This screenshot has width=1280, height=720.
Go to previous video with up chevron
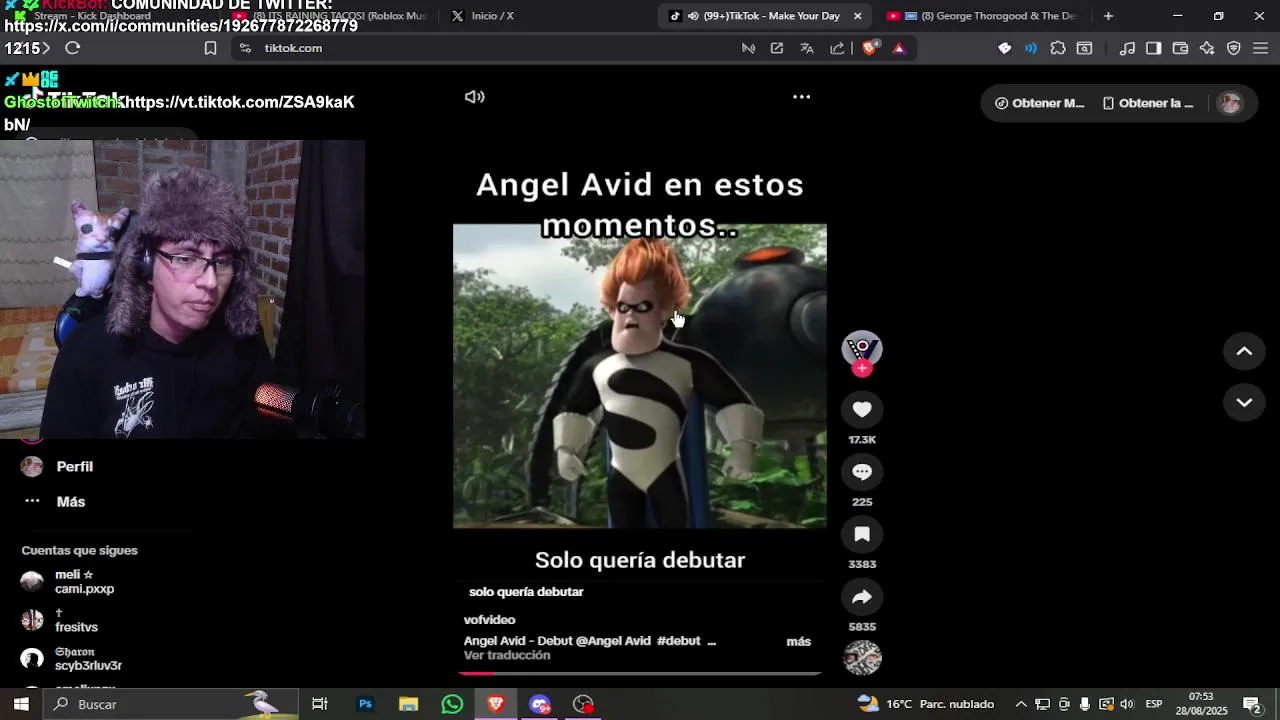click(1244, 351)
